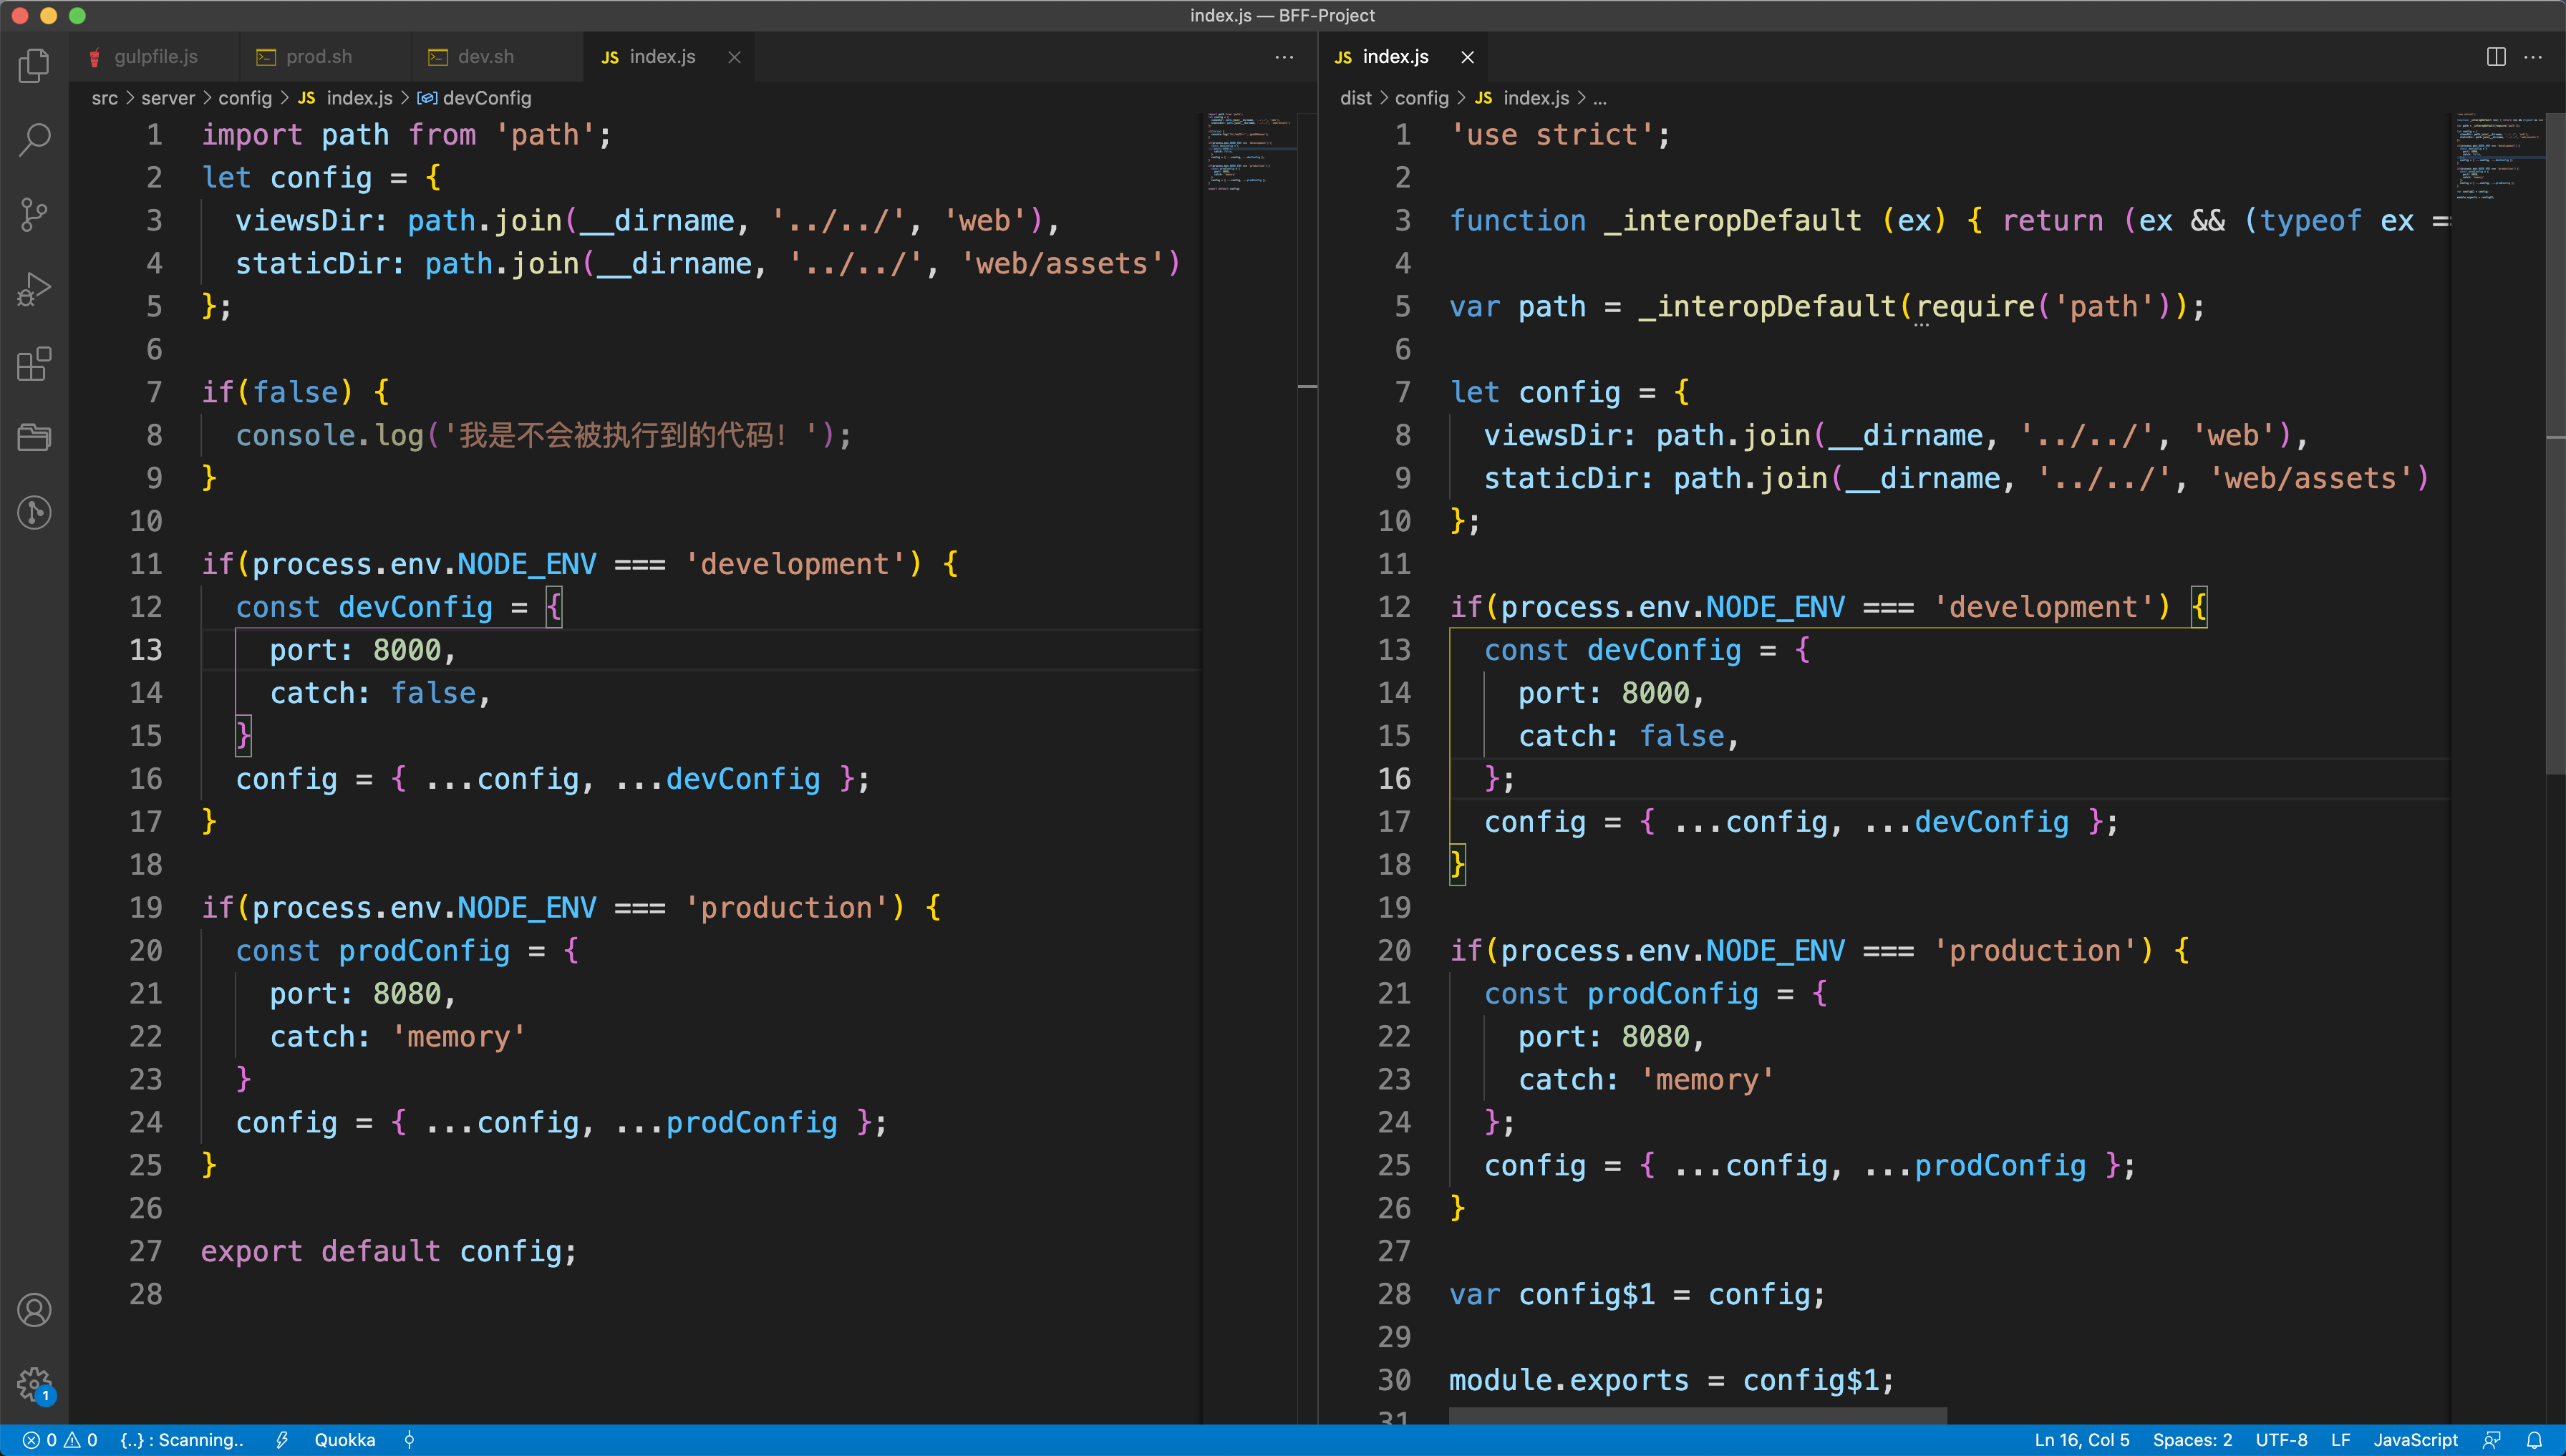Click 'port: 8080,' in left editor

point(362,994)
